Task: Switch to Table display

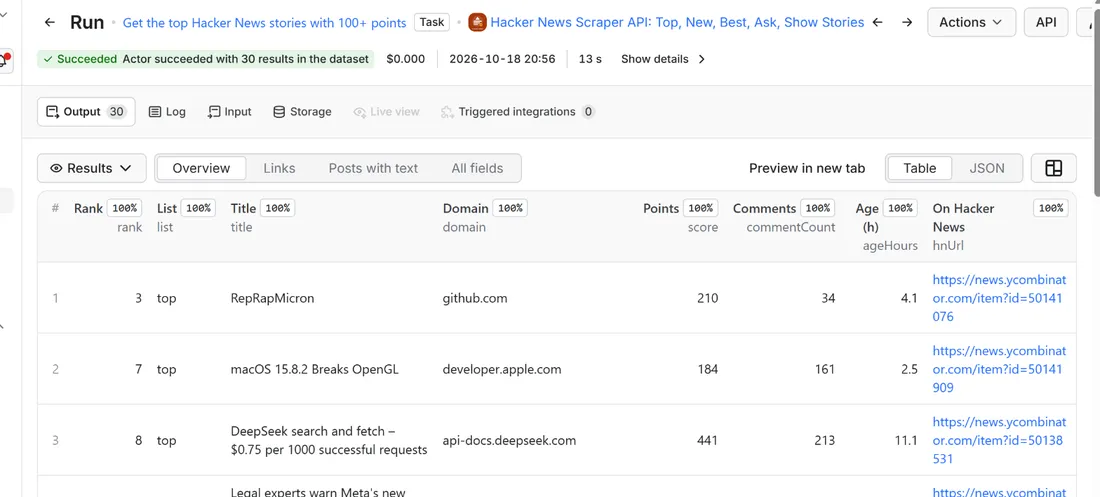Action: pos(920,168)
